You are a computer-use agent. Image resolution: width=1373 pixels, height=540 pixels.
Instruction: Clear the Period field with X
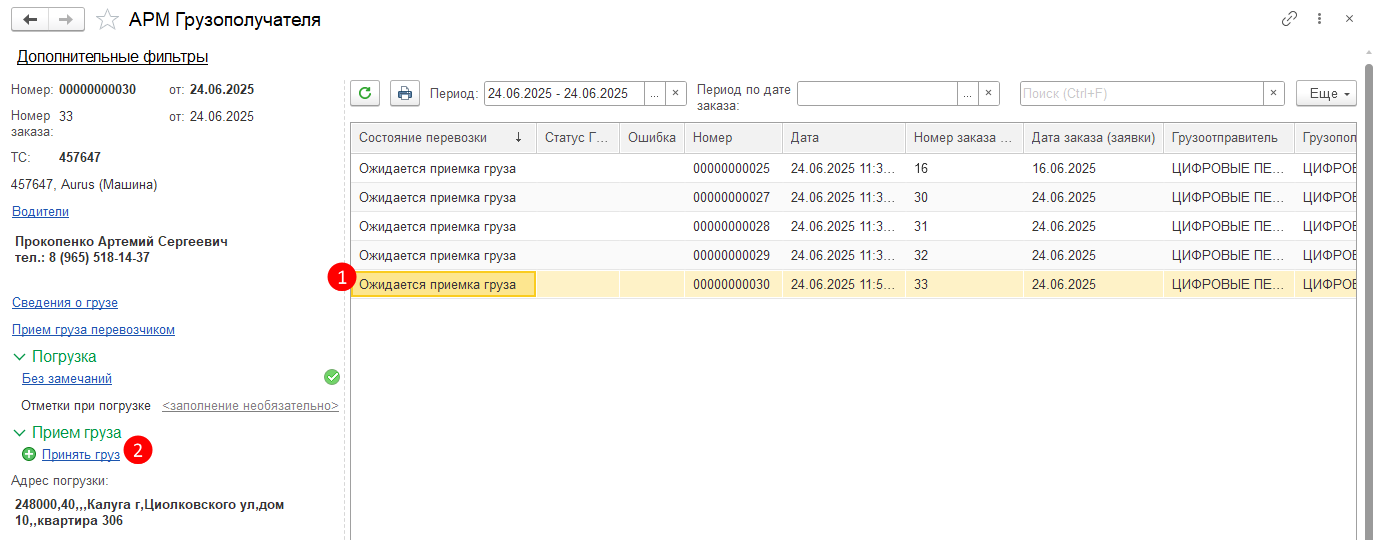pyautogui.click(x=676, y=93)
